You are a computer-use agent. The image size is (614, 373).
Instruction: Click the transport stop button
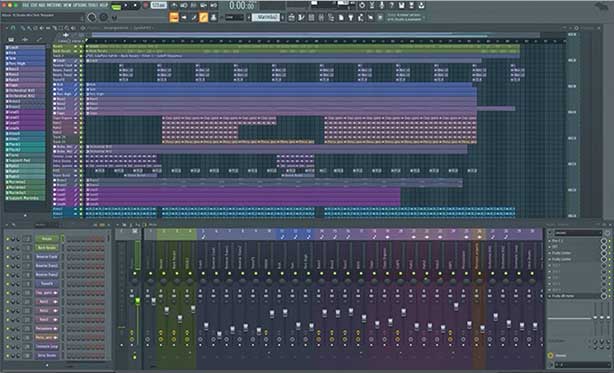(x=136, y=6)
